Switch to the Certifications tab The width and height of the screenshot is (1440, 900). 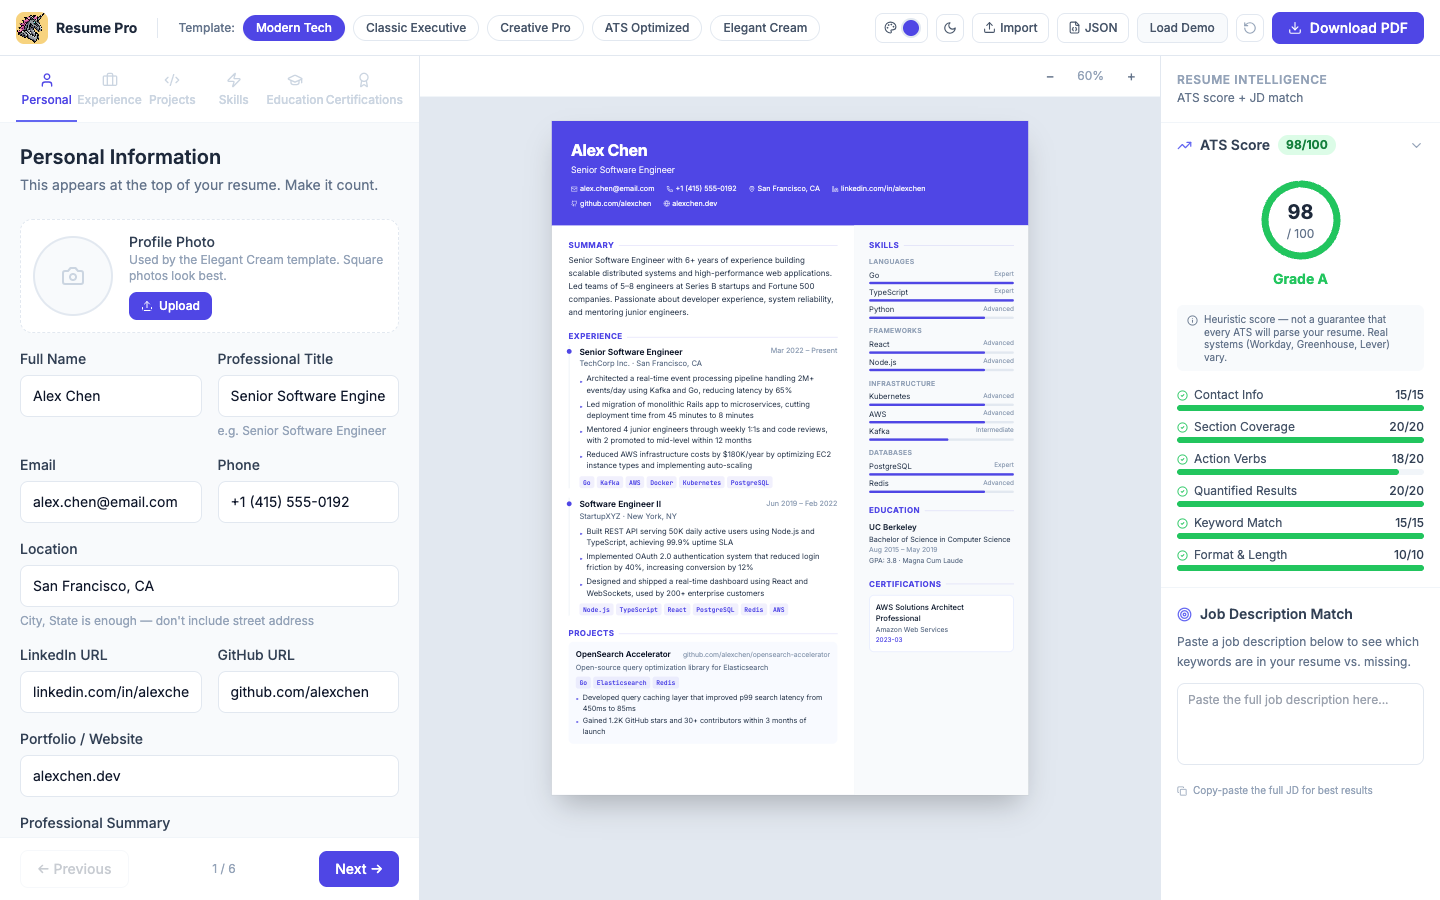coord(364,89)
